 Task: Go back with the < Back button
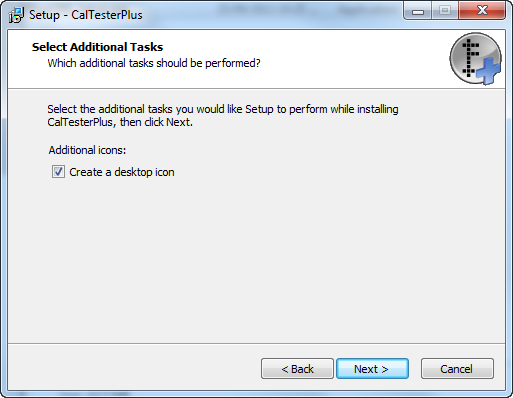(297, 369)
